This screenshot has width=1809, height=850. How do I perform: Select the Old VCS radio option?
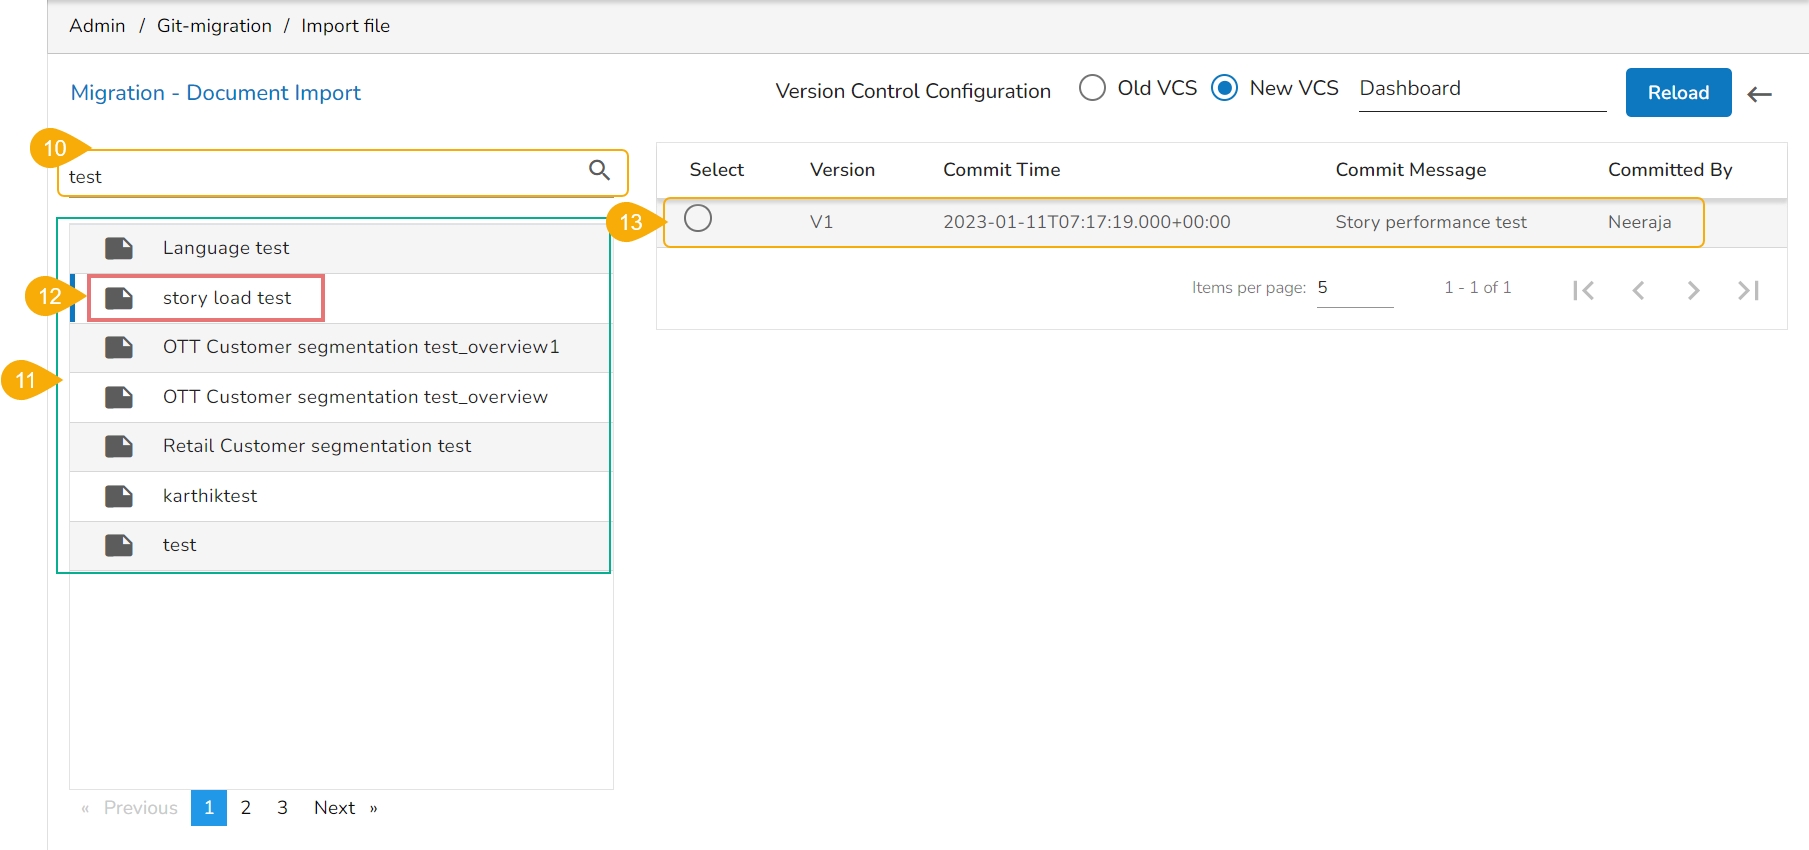click(x=1092, y=88)
